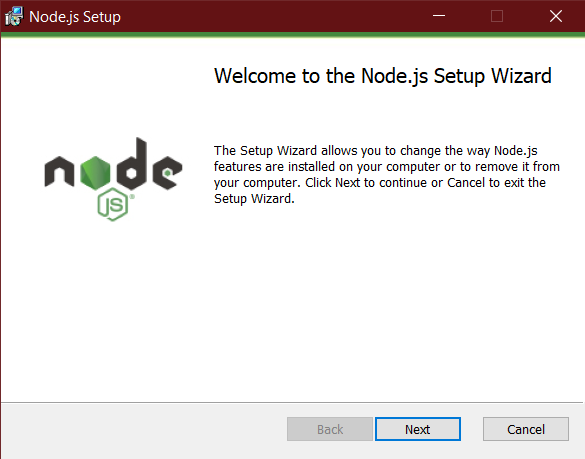Minimize the Node.js Setup window
Screen dimensions: 585x459
[439, 16]
